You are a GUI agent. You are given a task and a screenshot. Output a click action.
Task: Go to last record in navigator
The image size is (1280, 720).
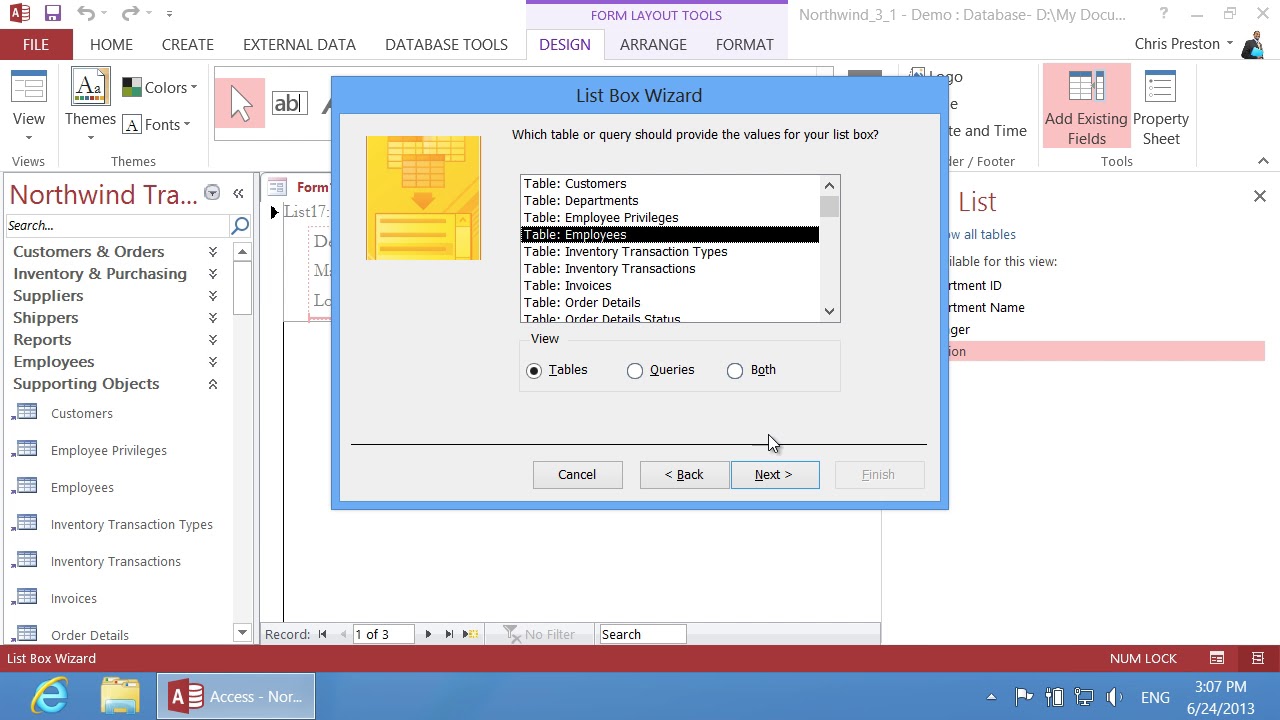point(449,634)
